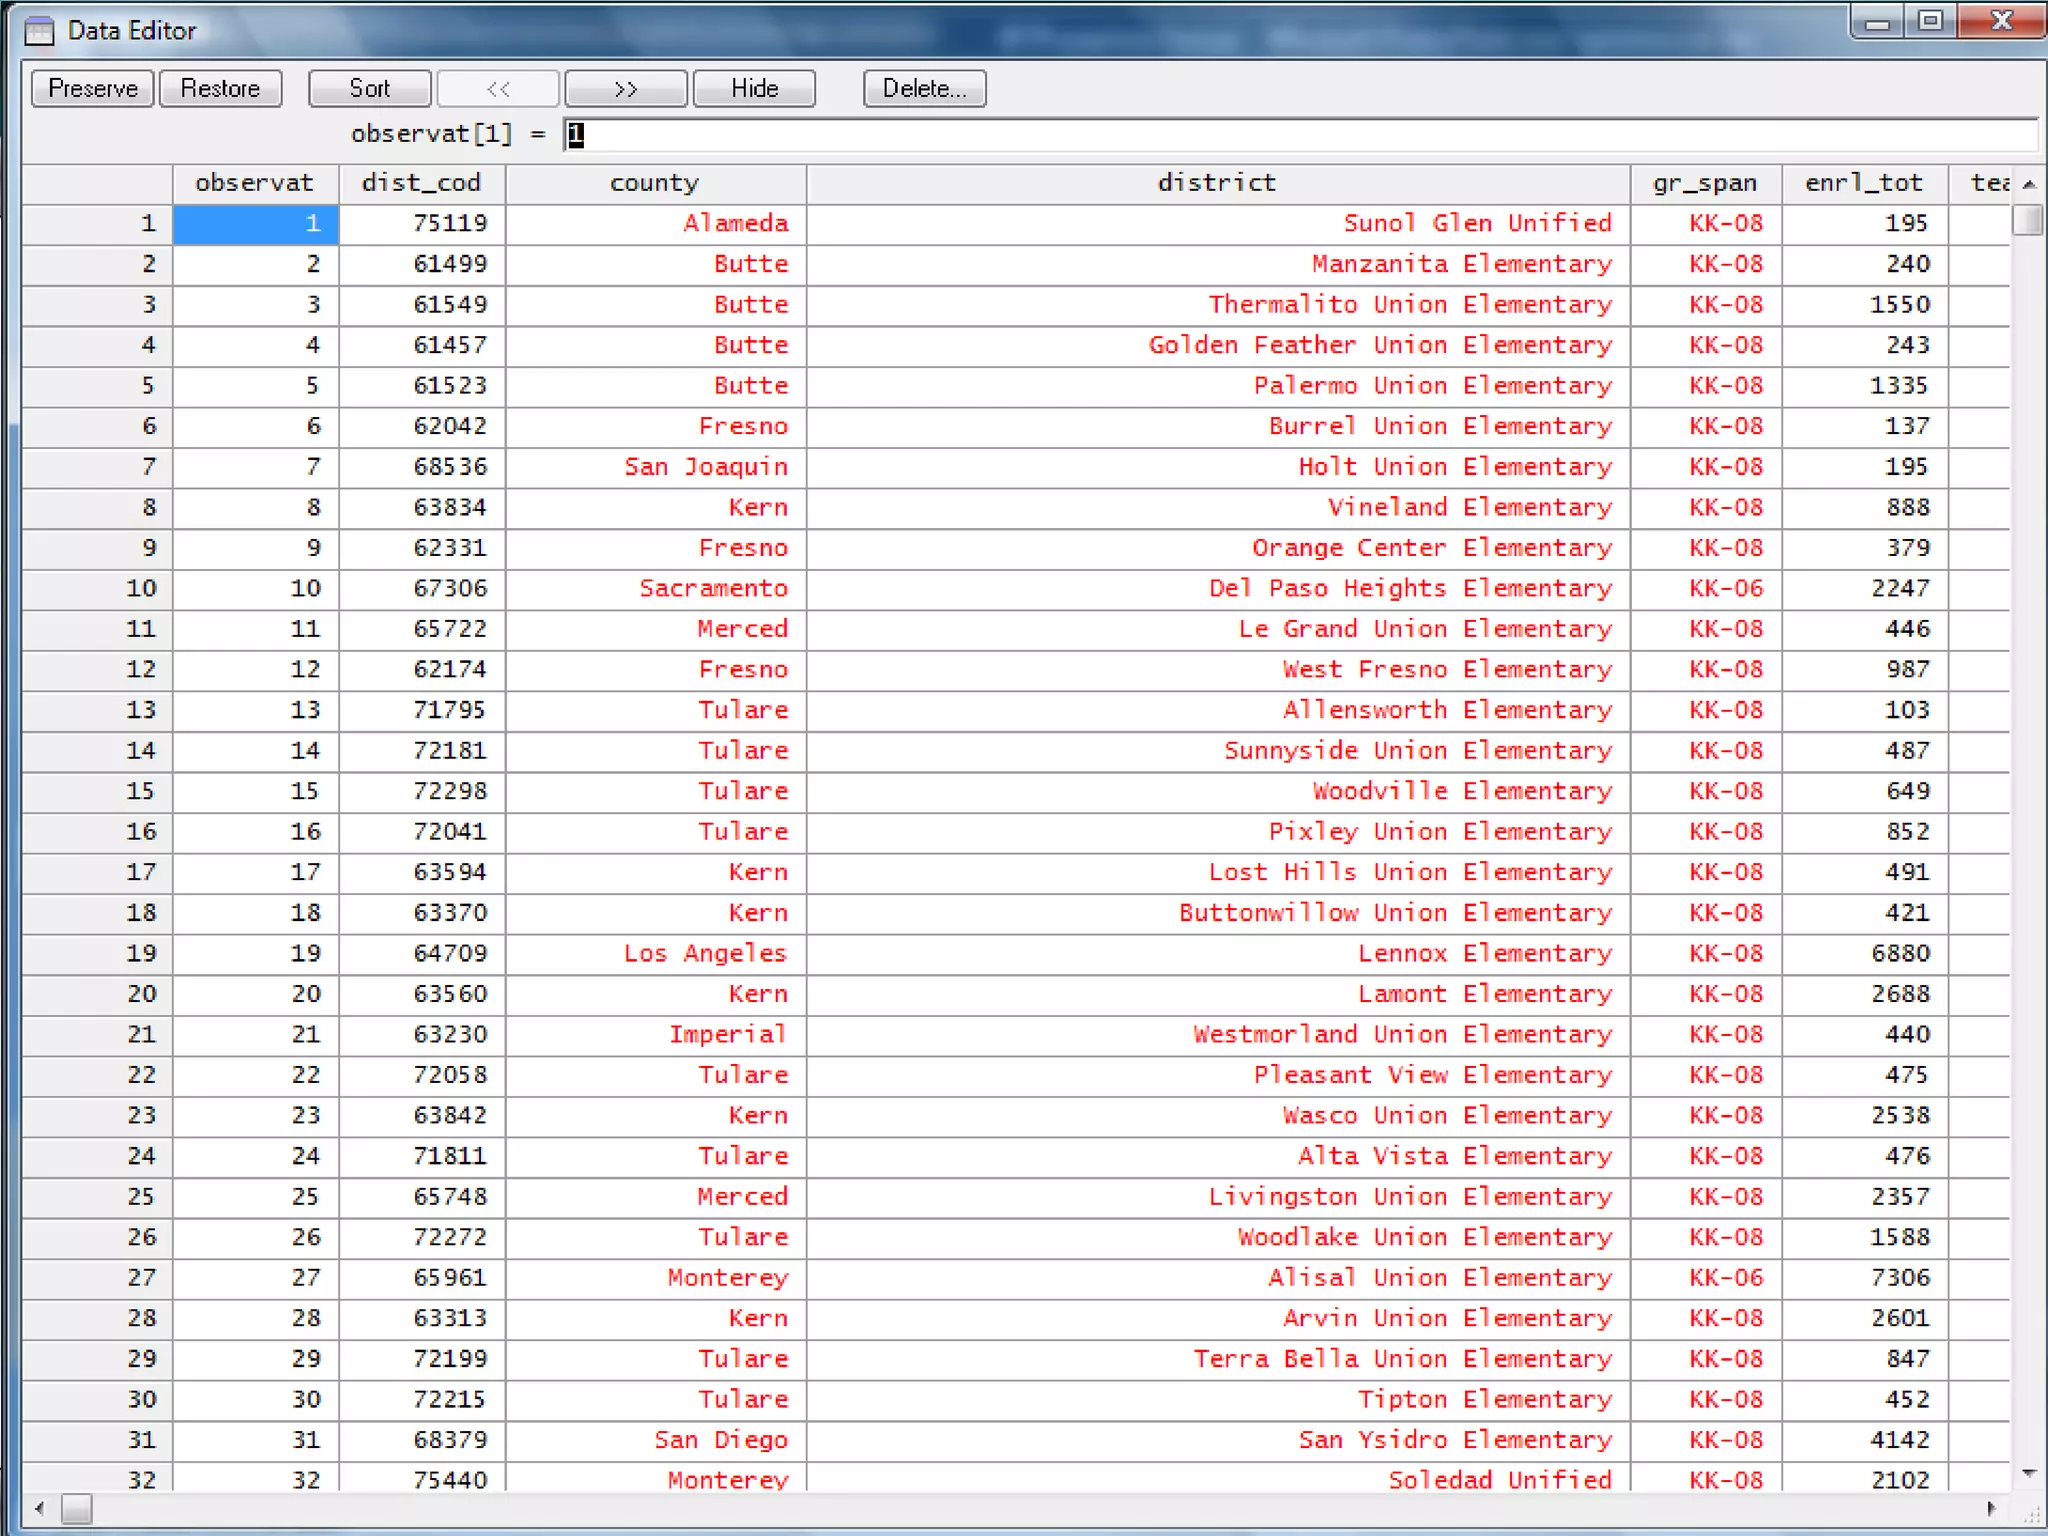Open the Delete... dialog
Image resolution: width=2048 pixels, height=1536 pixels.
[x=924, y=88]
